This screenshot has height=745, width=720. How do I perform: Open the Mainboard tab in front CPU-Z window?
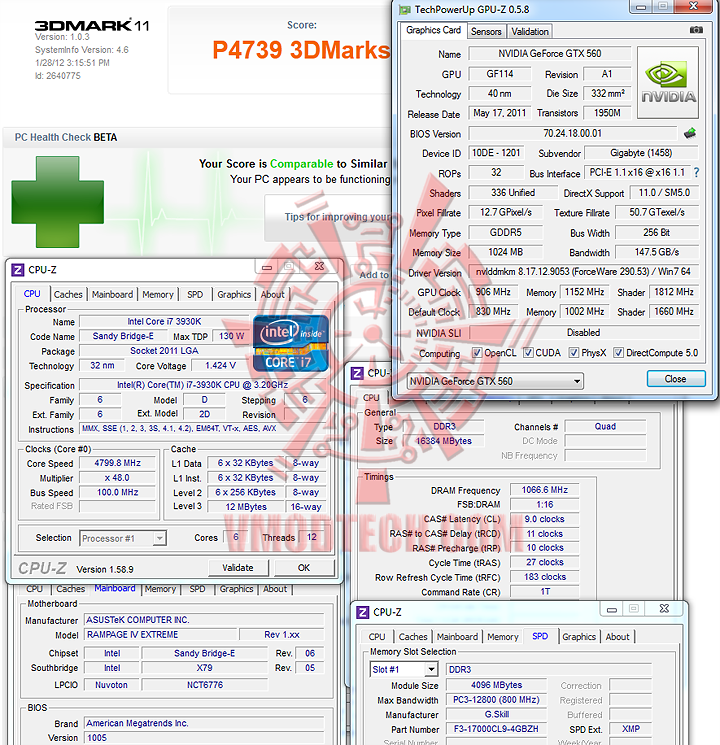coord(113,295)
